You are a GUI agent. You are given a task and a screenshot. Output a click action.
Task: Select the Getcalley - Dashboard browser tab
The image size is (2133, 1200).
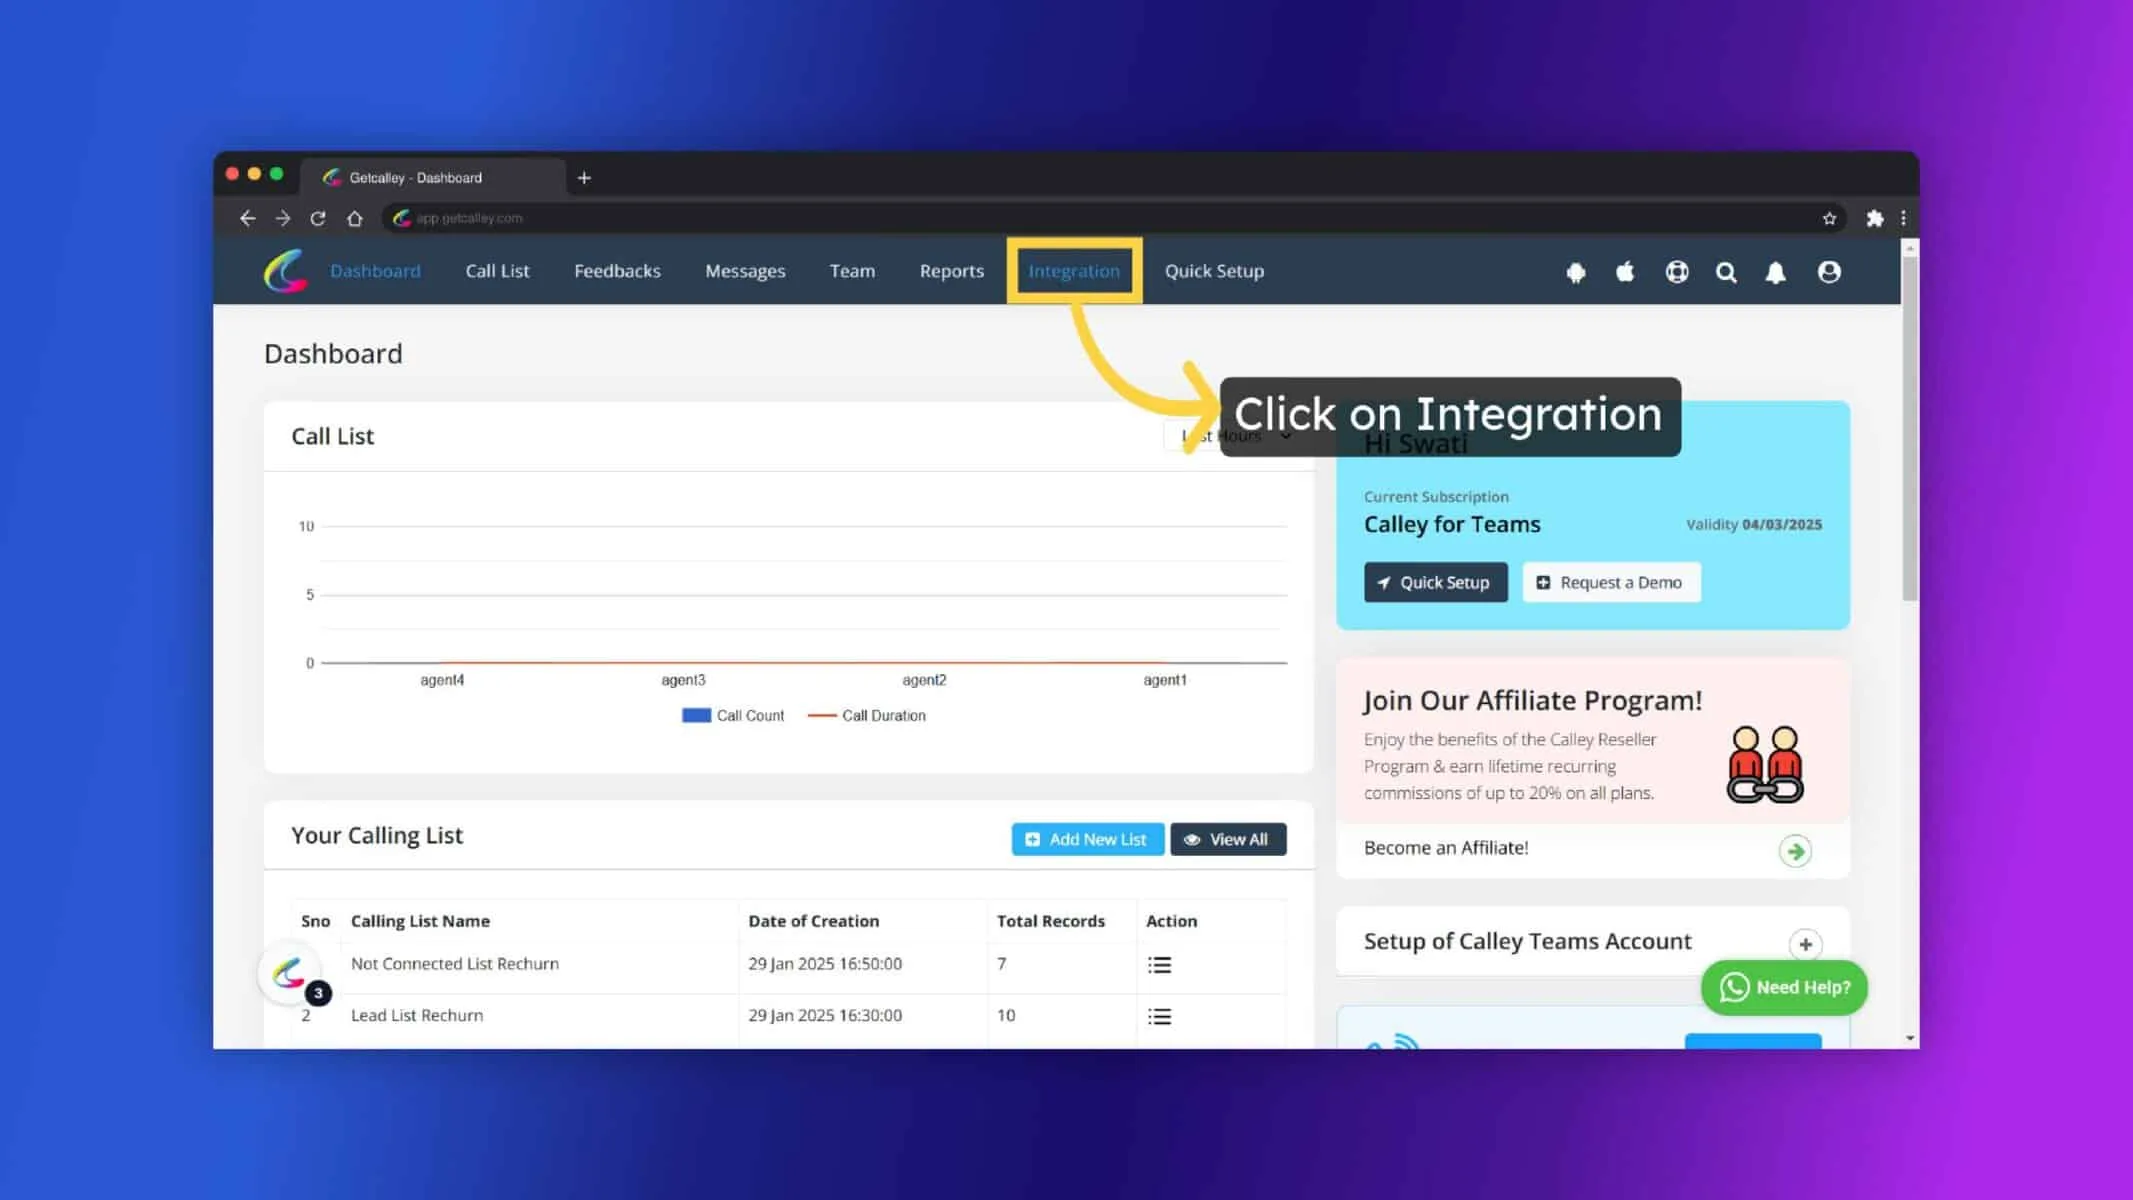432,178
